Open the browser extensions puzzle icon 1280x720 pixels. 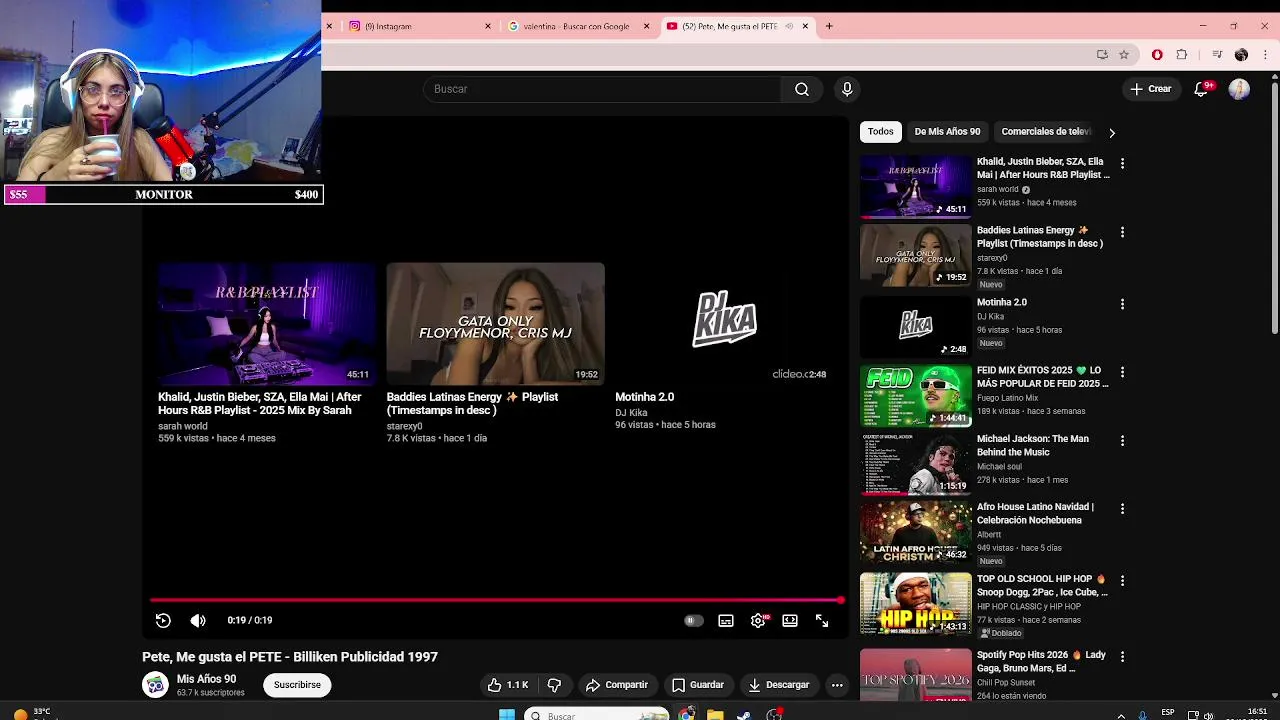coord(1182,55)
